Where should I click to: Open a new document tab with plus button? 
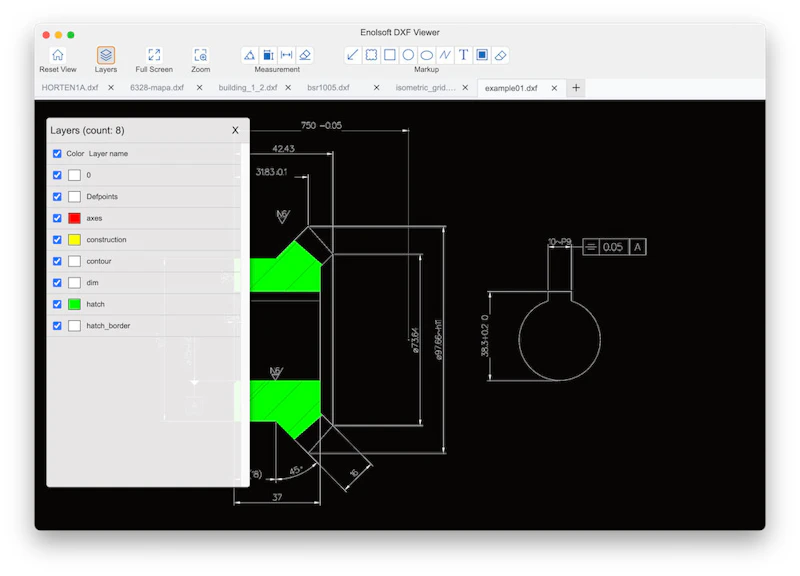576,87
